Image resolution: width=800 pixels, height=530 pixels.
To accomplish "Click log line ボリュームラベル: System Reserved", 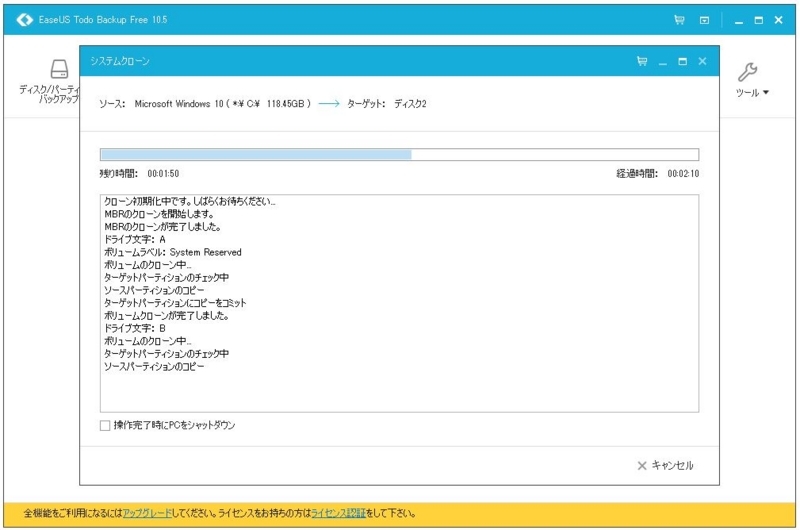I will pyautogui.click(x=172, y=252).
